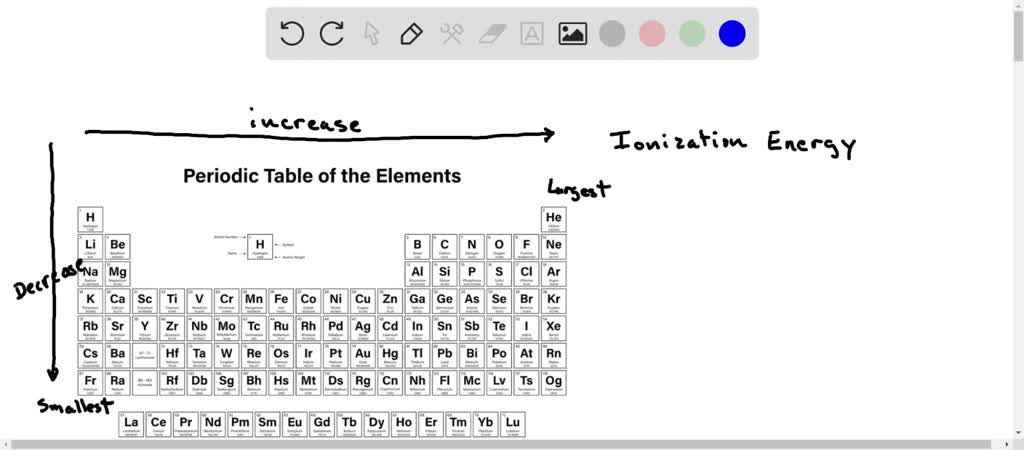Viewport: 1024px width, 450px height.
Task: Click the redo arrow in the toolbar
Action: tap(332, 34)
